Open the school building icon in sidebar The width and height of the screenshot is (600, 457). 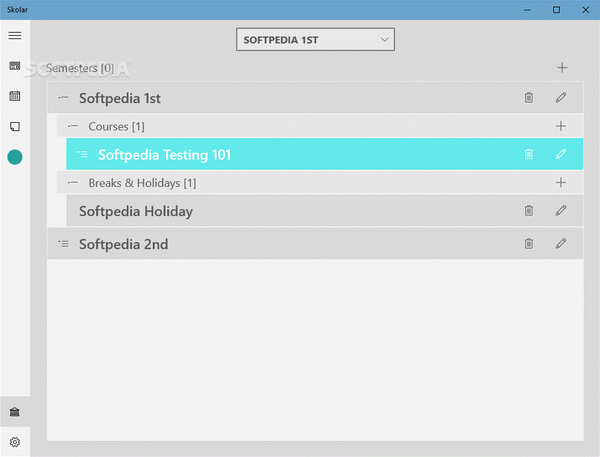click(15, 412)
